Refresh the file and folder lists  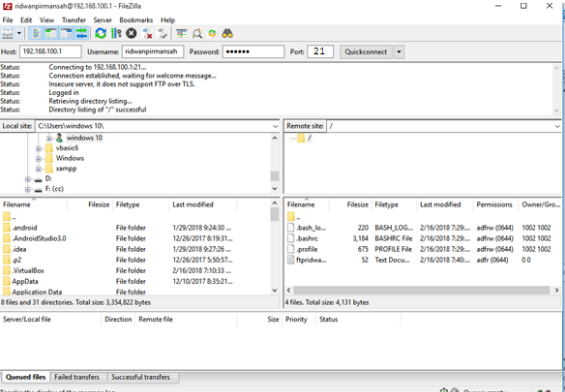pos(101,34)
